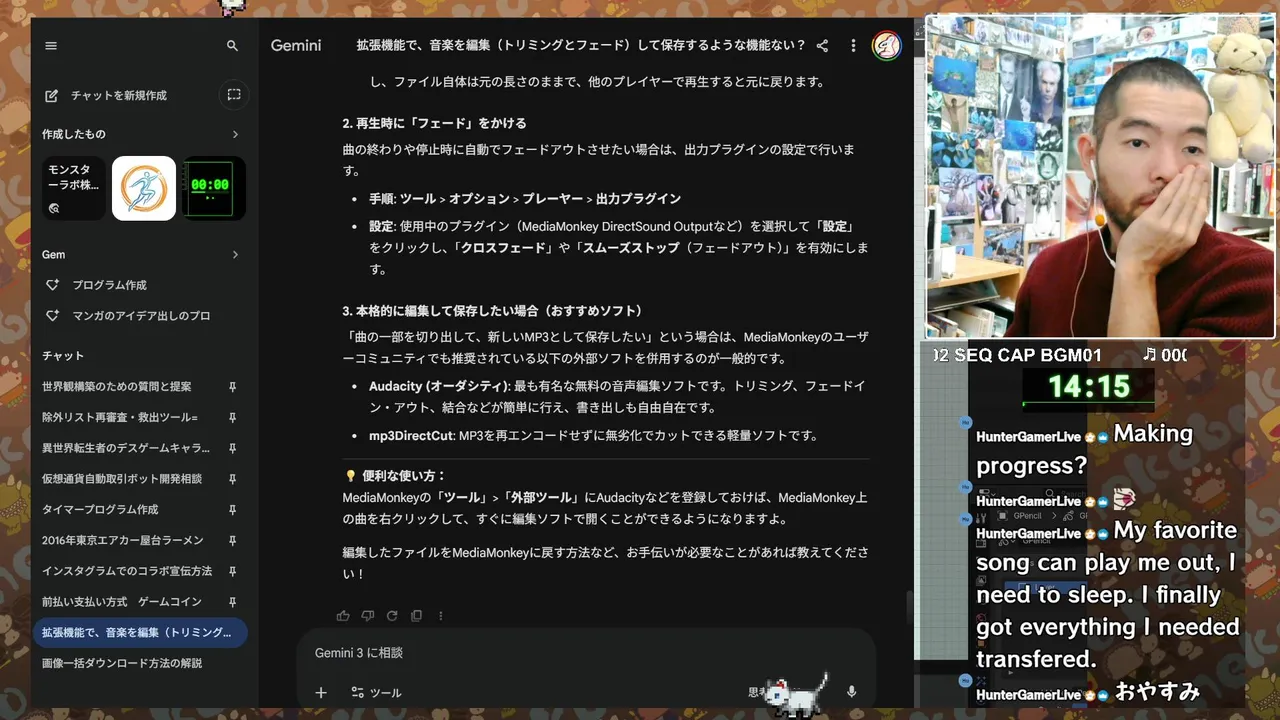Toggle pin on 世界観構築のための質問と提案 chat
Image resolution: width=1280 pixels, height=720 pixels.
(232, 387)
